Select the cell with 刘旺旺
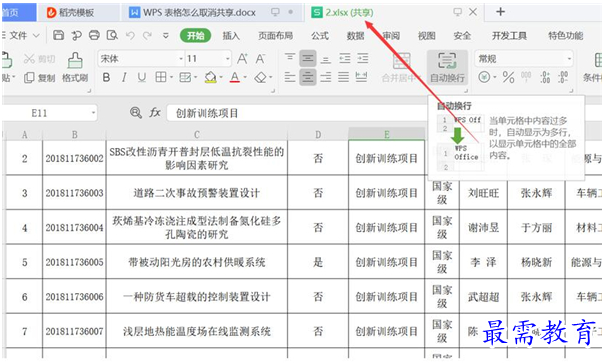 (x=483, y=193)
